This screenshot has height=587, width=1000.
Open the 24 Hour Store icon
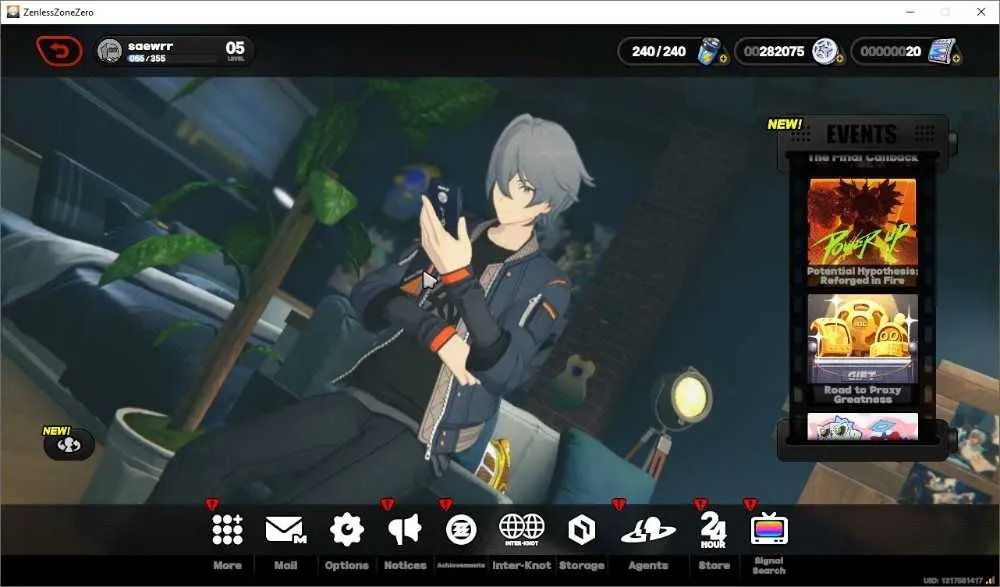[713, 530]
